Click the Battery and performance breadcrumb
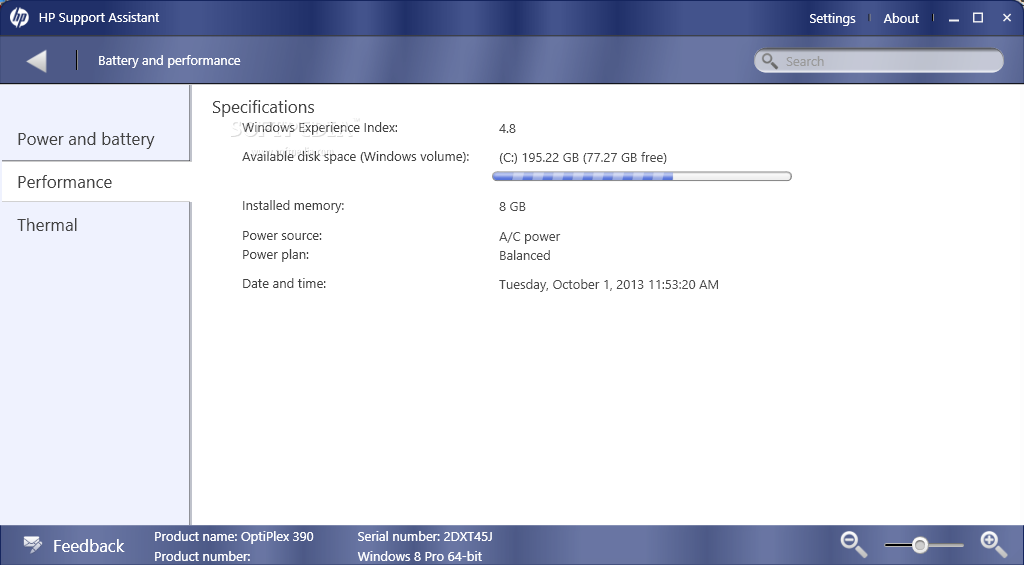Viewport: 1024px width, 565px height. [x=169, y=61]
